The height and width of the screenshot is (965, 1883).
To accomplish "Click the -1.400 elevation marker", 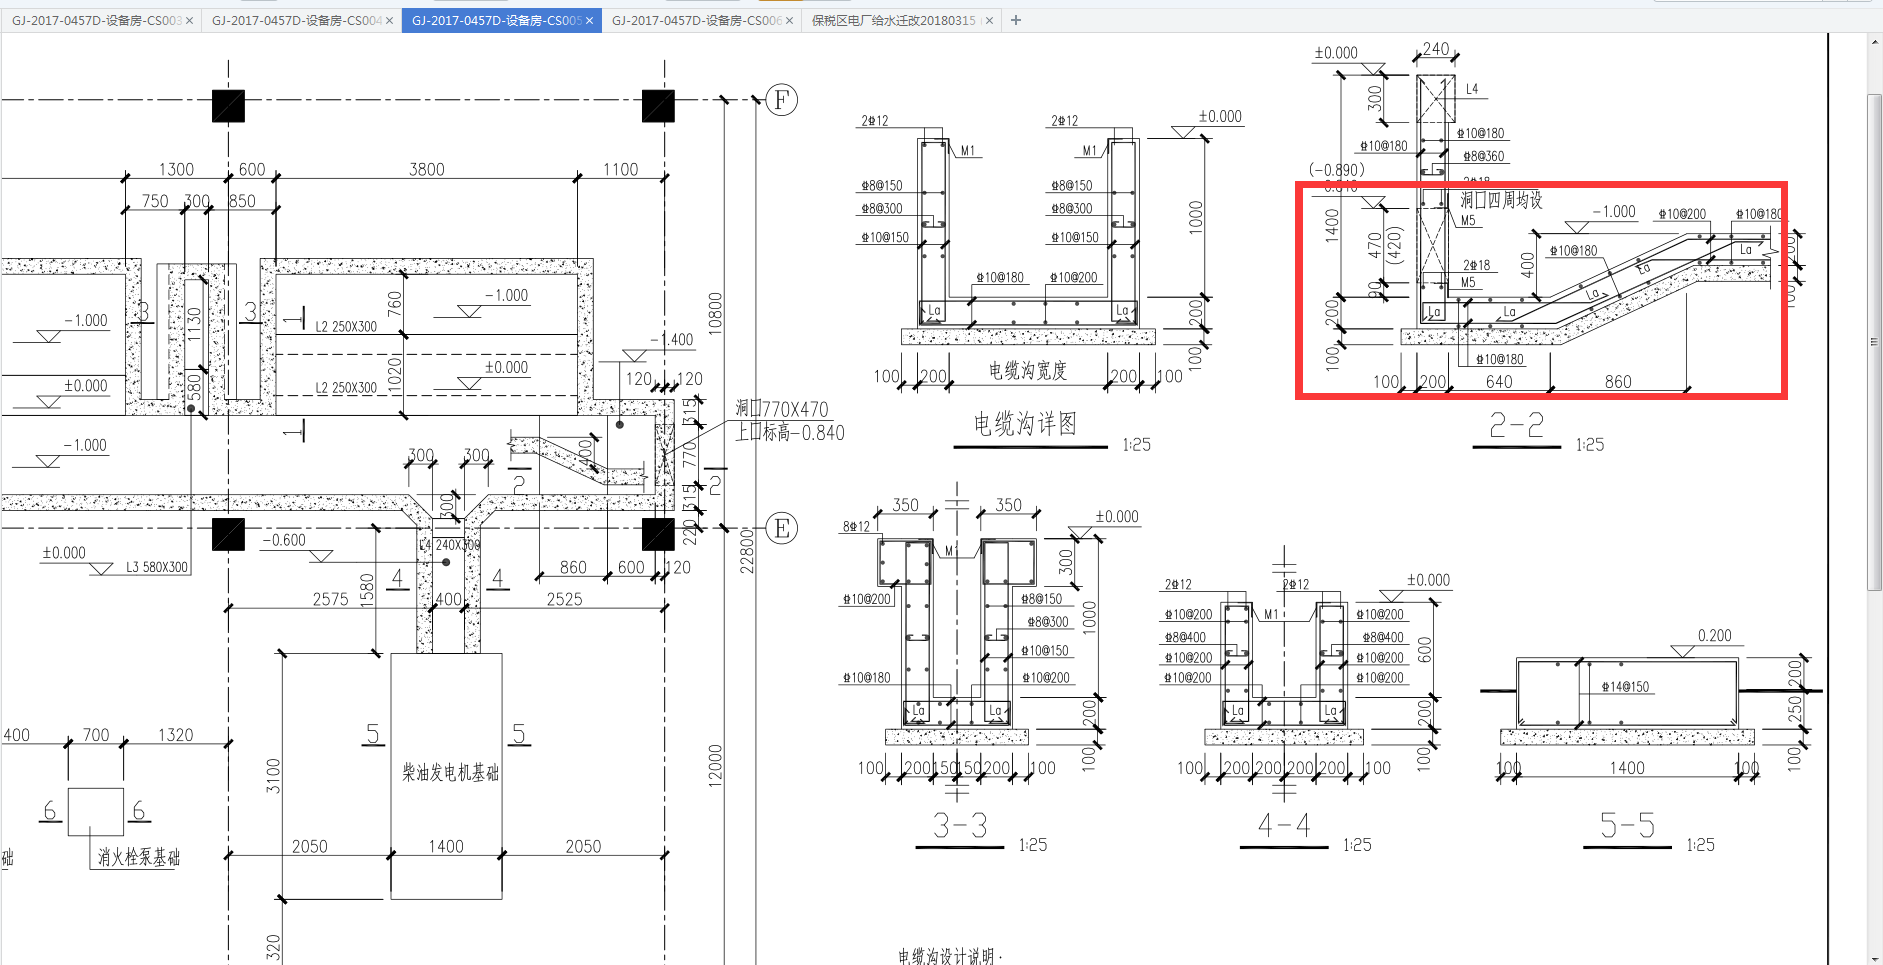I will [672, 340].
